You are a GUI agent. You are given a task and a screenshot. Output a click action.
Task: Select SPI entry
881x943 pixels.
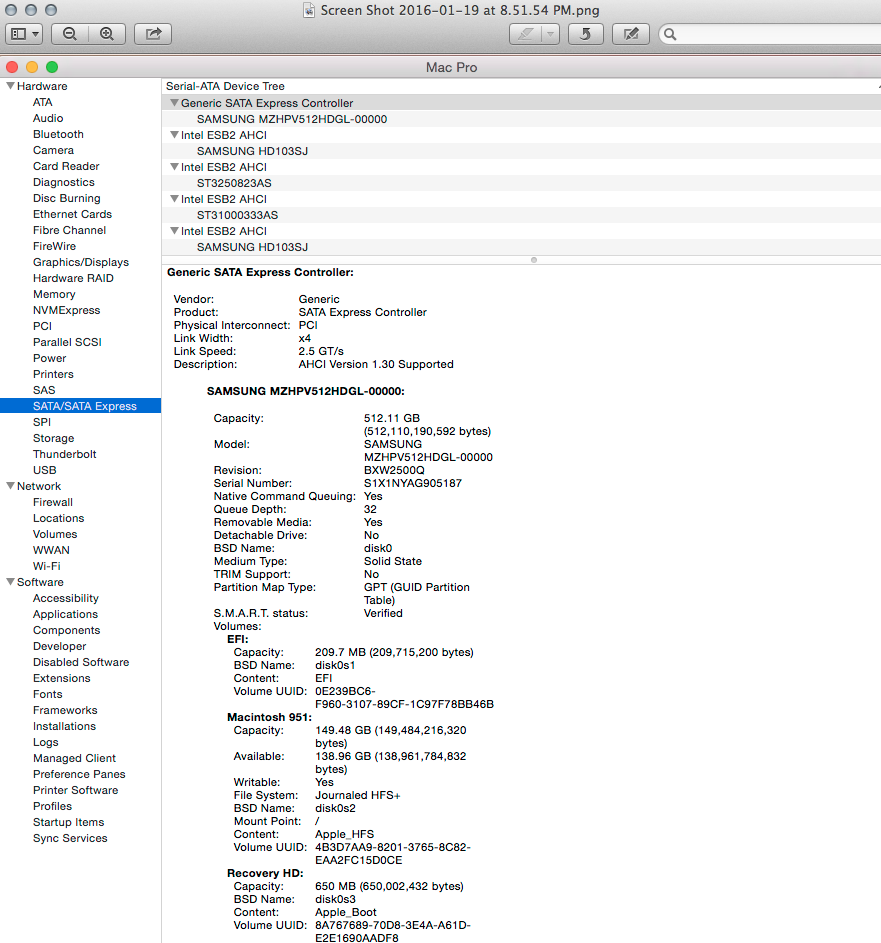pos(42,422)
